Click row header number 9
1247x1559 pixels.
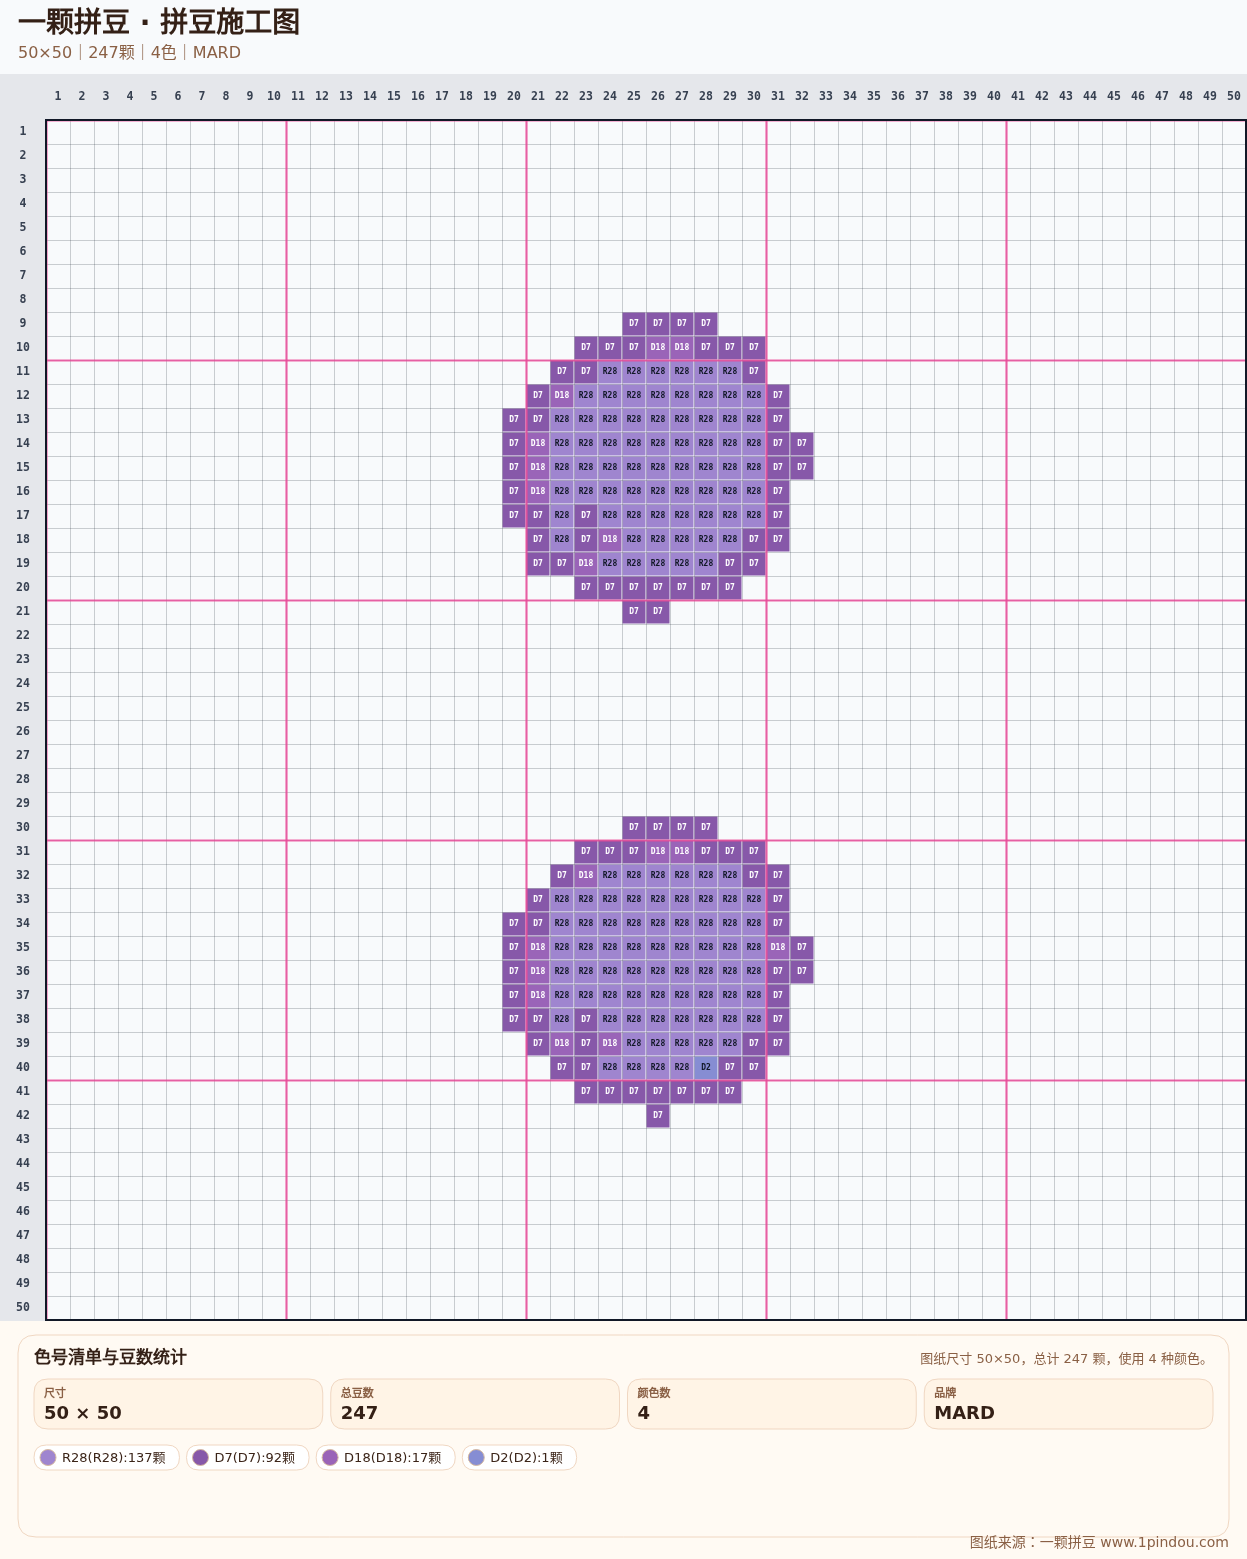[x=23, y=323]
